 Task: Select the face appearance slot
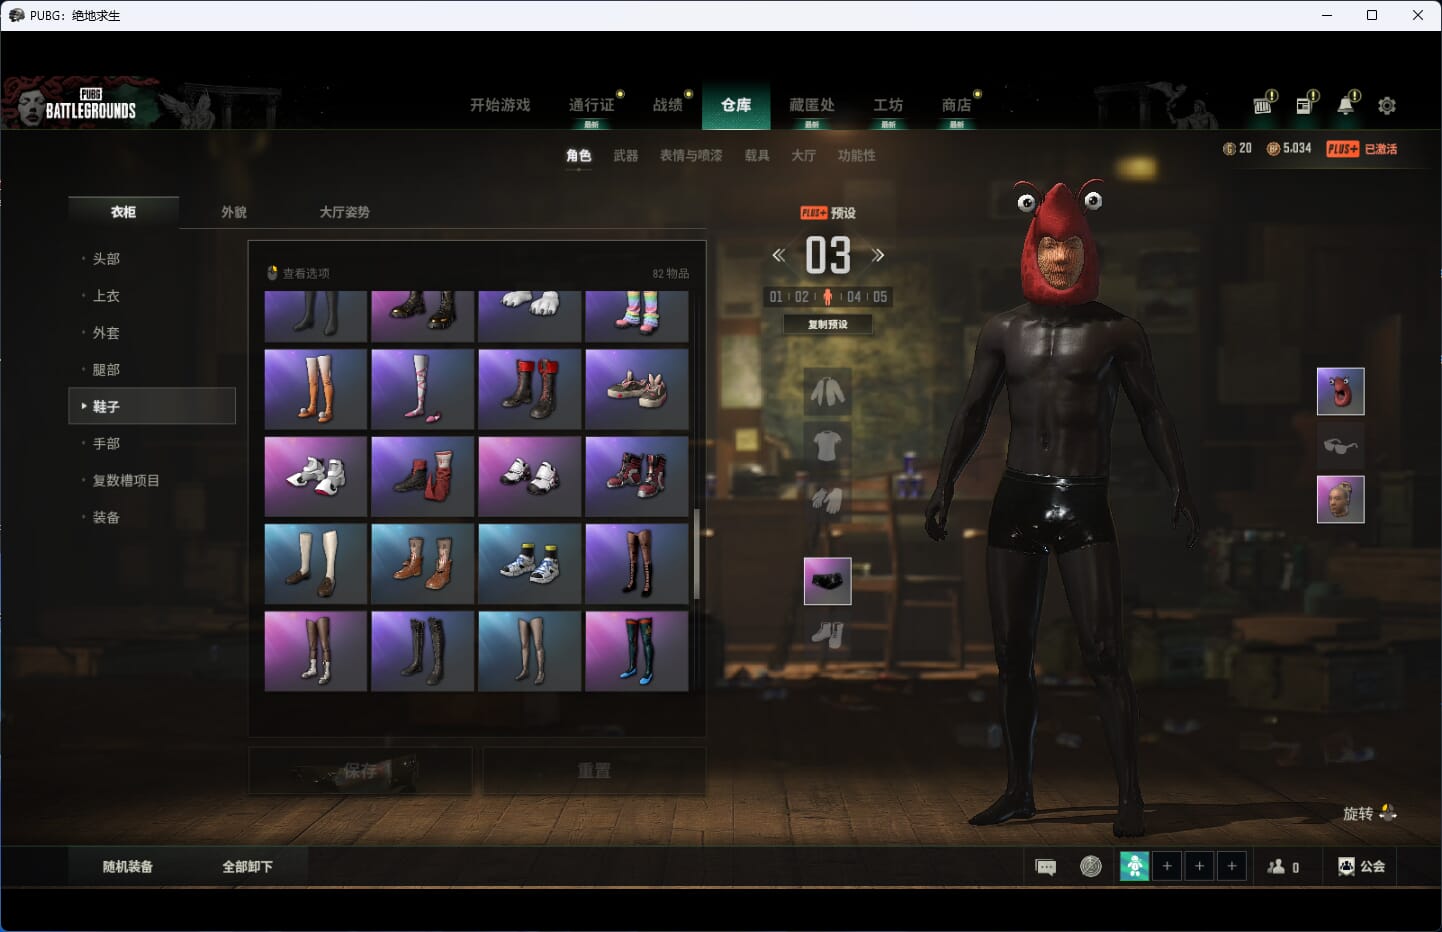click(1340, 499)
